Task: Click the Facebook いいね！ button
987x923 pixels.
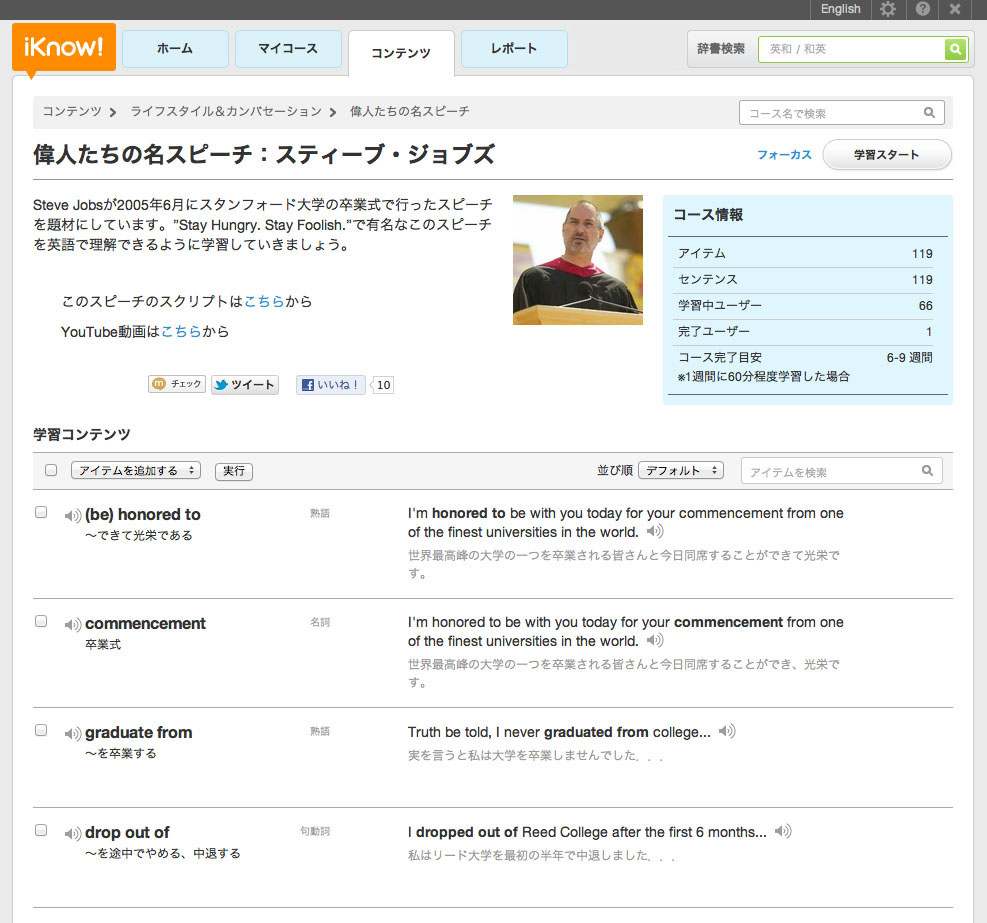Action: [330, 385]
